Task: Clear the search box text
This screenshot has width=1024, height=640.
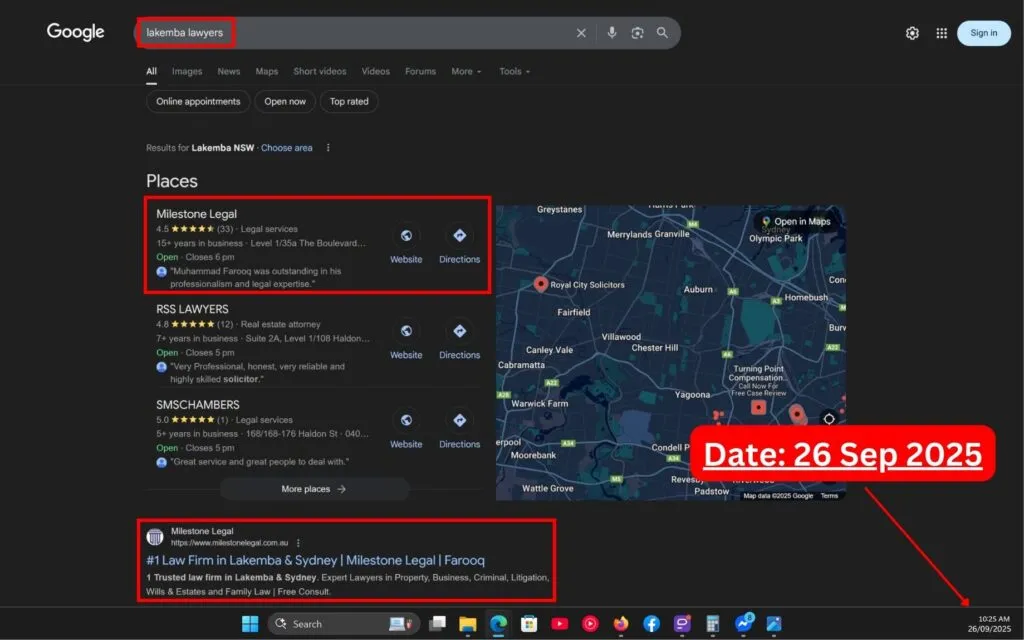Action: click(x=581, y=33)
